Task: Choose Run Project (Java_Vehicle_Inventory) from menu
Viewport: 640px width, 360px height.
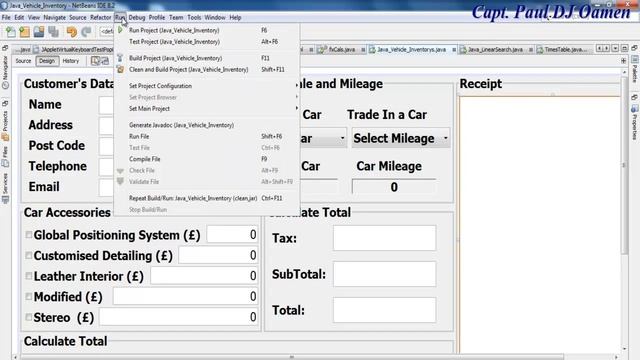Action: 207,30
